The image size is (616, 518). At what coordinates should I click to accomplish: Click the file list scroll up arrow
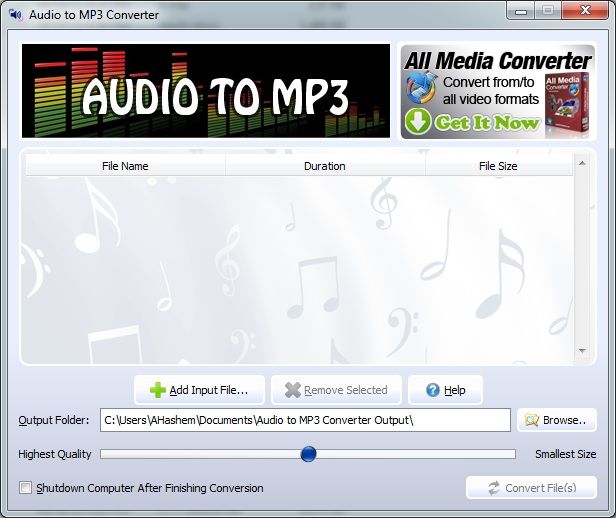(x=583, y=163)
